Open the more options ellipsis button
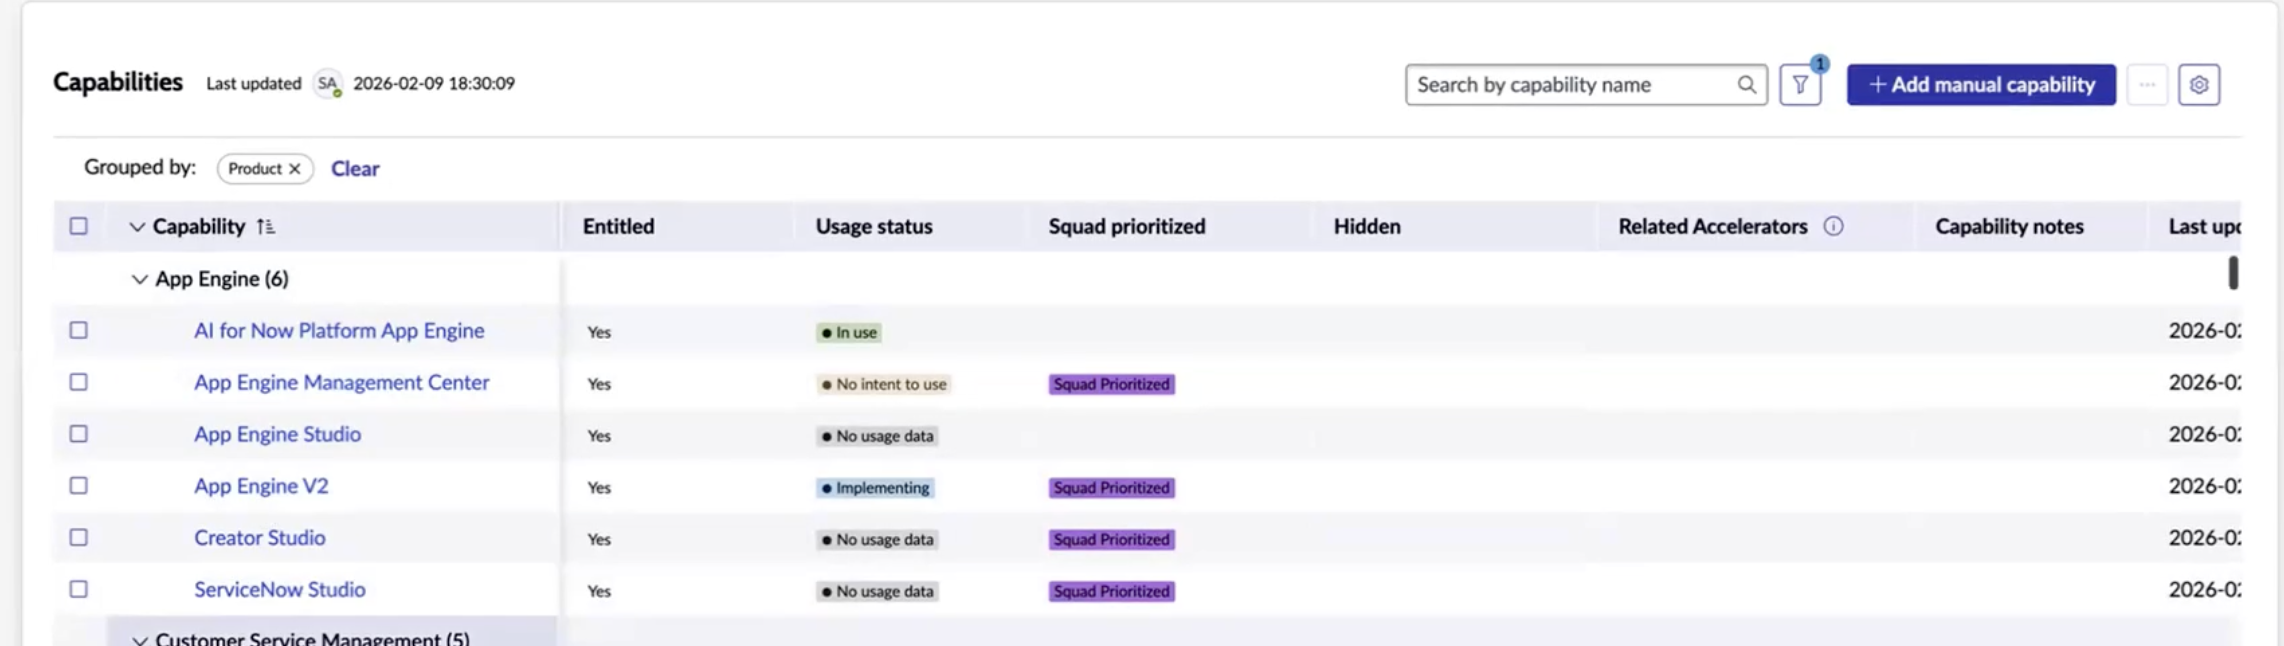This screenshot has height=646, width=2284. [x=2147, y=85]
